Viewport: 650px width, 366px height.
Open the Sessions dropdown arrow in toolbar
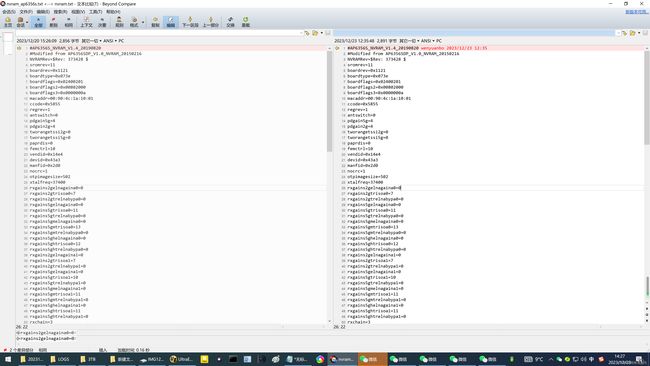click(27, 22)
